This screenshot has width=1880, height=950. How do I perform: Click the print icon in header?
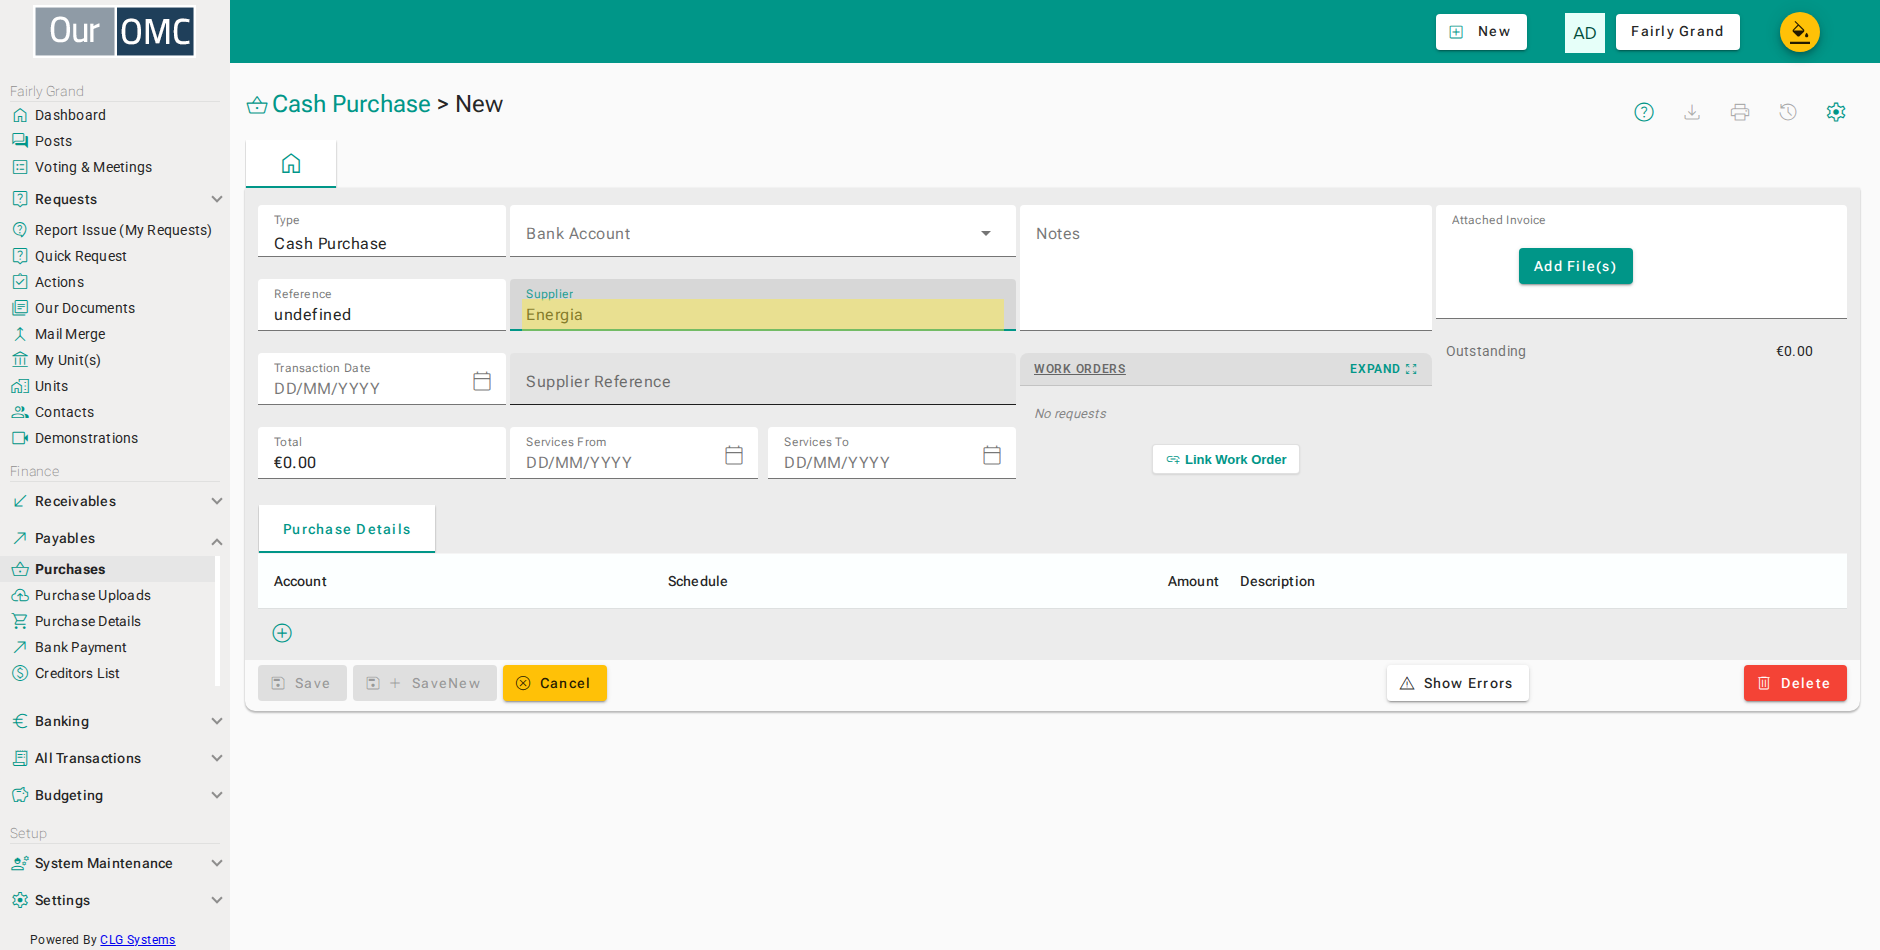[x=1740, y=112]
